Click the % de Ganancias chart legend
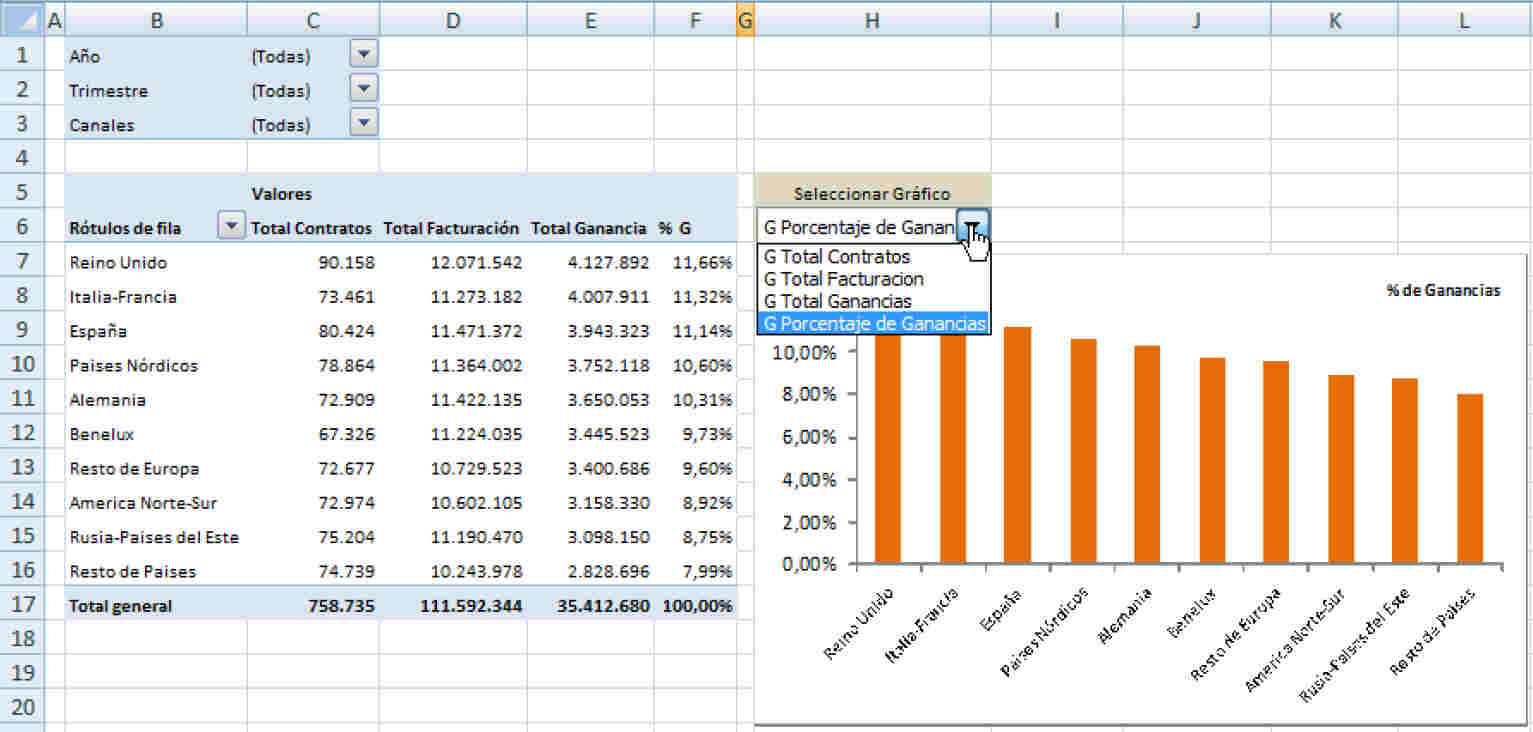This screenshot has height=732, width=1533. [1442, 291]
